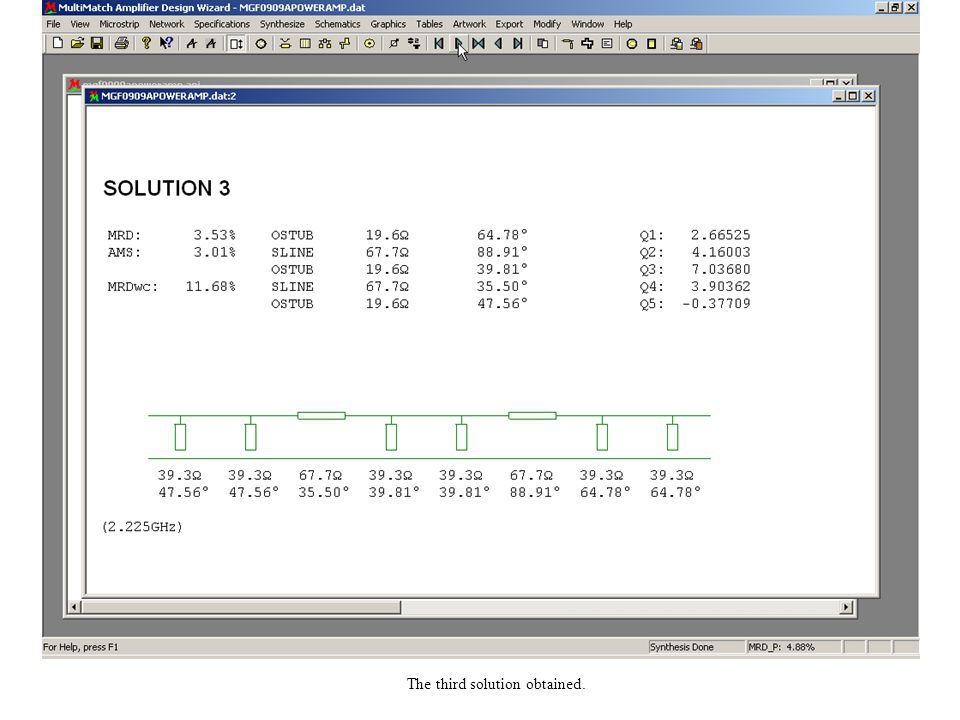The height and width of the screenshot is (720, 960).
Task: Open the File menu
Action: [53, 24]
